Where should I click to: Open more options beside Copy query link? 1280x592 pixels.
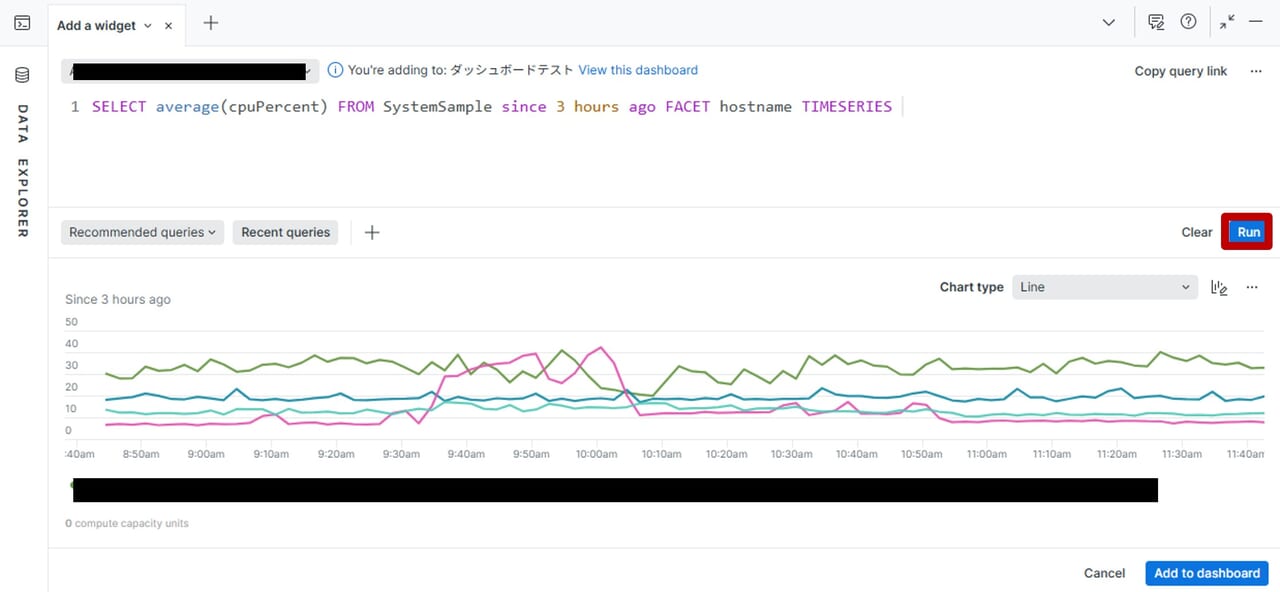point(1252,71)
